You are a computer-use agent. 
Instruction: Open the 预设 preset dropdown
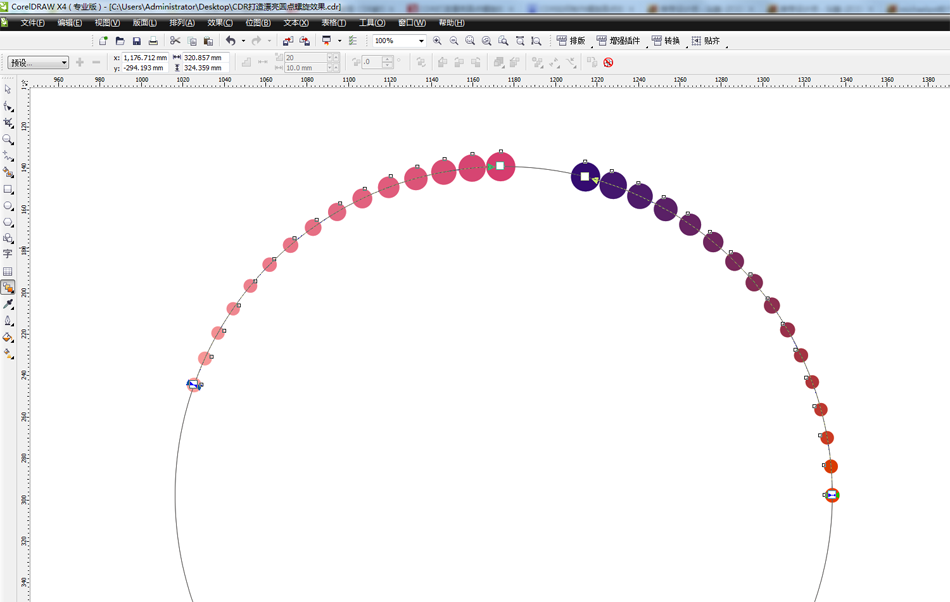(x=38, y=63)
